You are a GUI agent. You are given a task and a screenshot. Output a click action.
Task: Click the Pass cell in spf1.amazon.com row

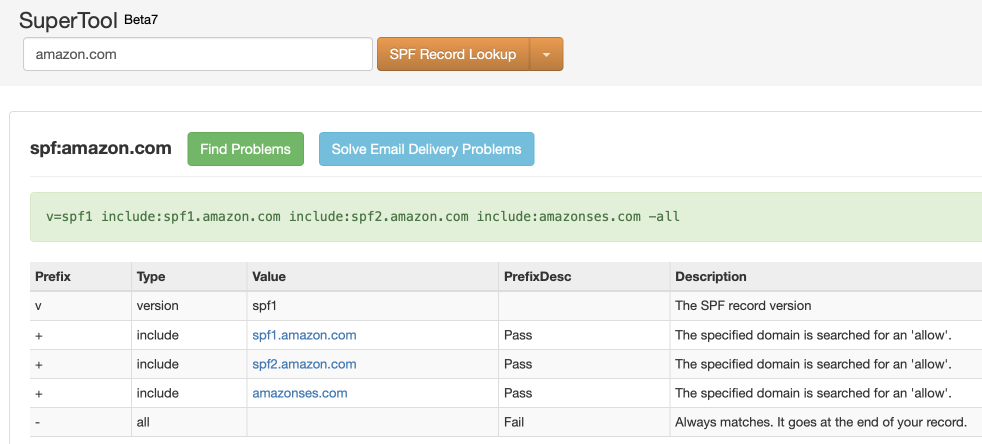click(584, 335)
